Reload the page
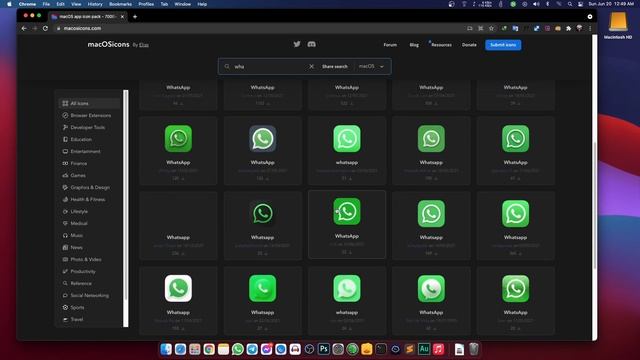Screen dimensions: 640x360 [x=45, y=28]
